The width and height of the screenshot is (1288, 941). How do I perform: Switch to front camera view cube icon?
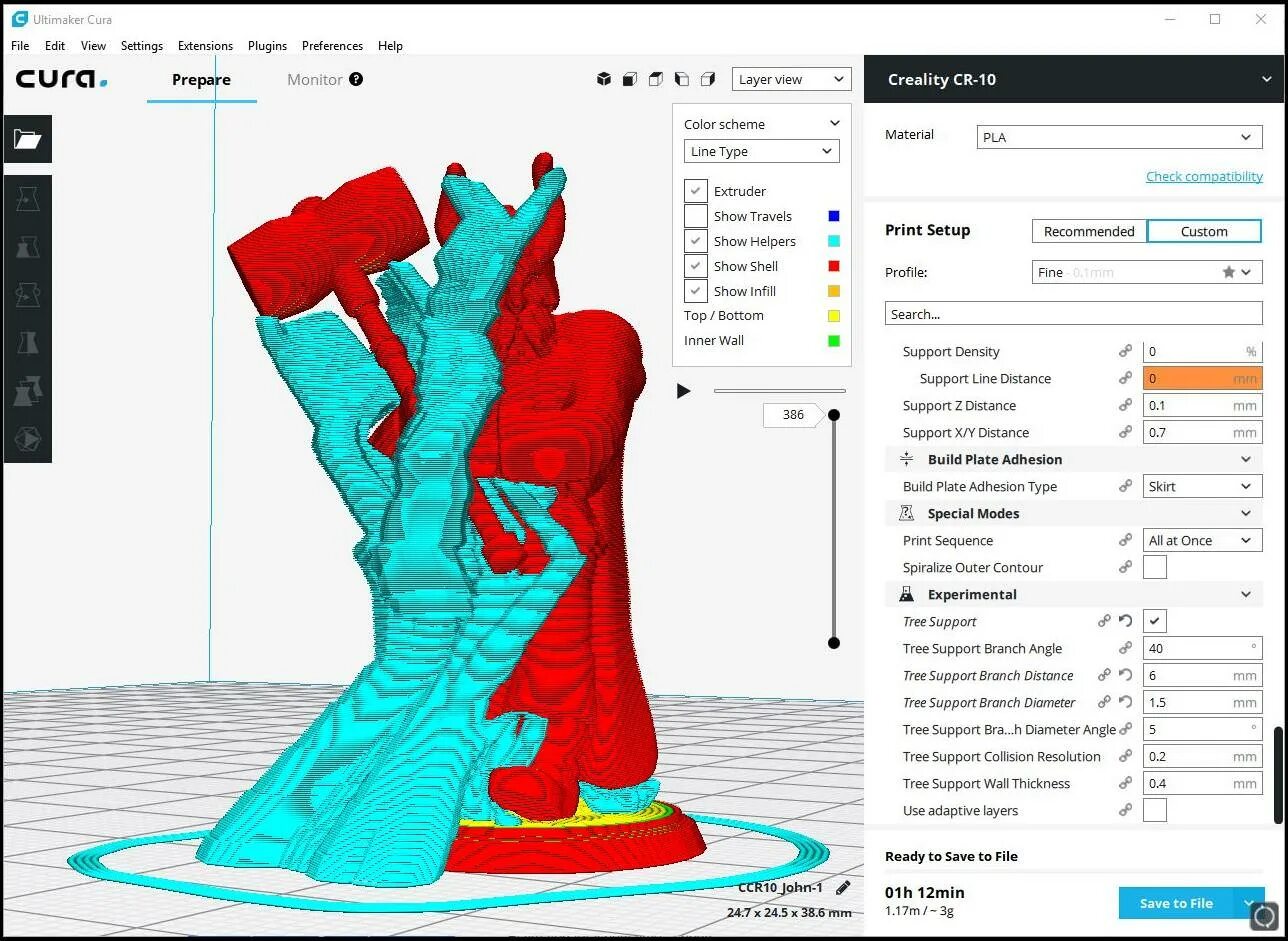pyautogui.click(x=630, y=78)
